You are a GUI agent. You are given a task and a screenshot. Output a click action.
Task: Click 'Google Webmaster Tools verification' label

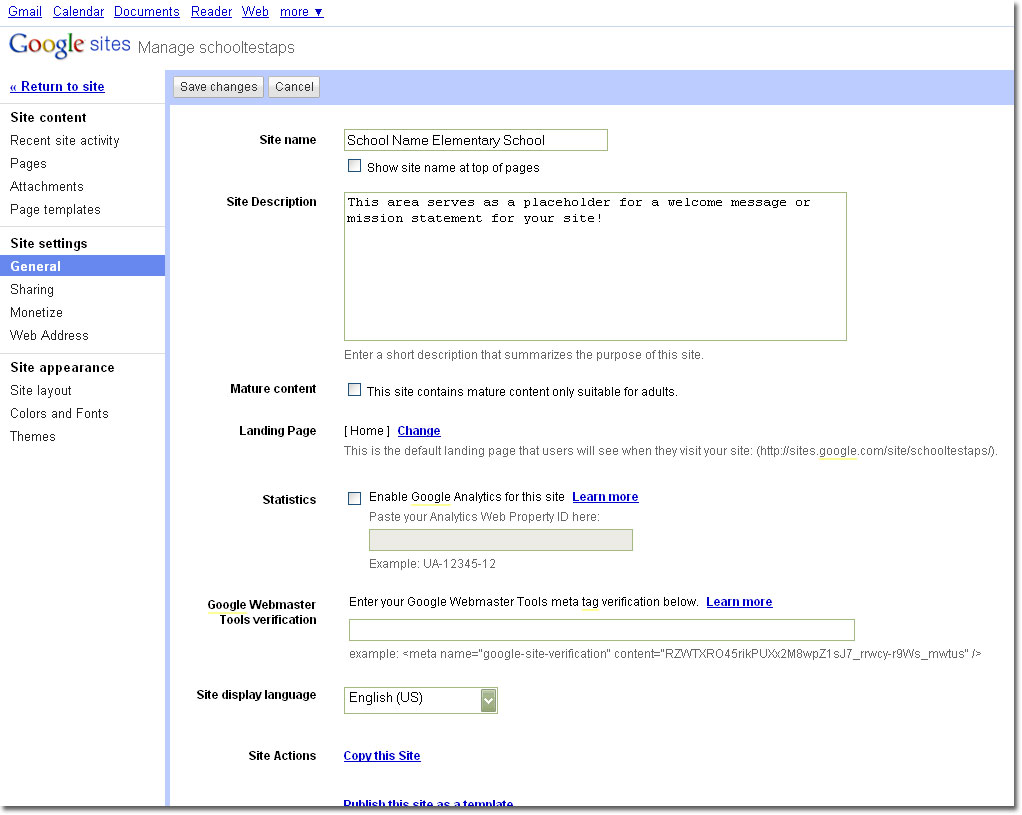tap(262, 612)
